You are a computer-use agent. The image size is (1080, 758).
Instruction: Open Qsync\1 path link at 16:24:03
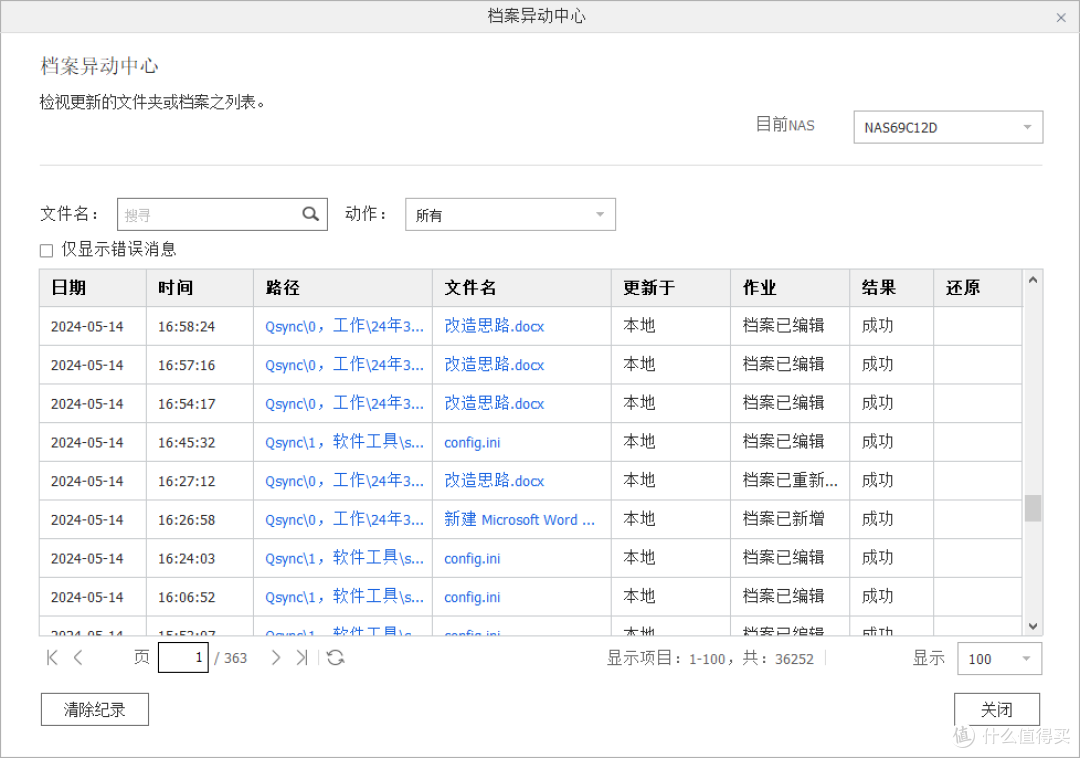click(x=344, y=558)
